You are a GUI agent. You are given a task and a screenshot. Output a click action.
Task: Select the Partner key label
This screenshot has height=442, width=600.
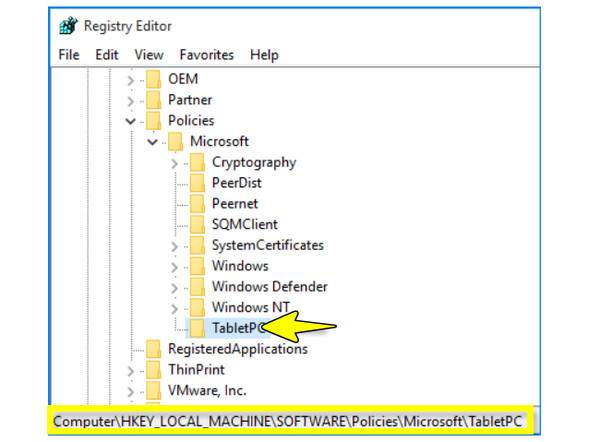[x=190, y=100]
